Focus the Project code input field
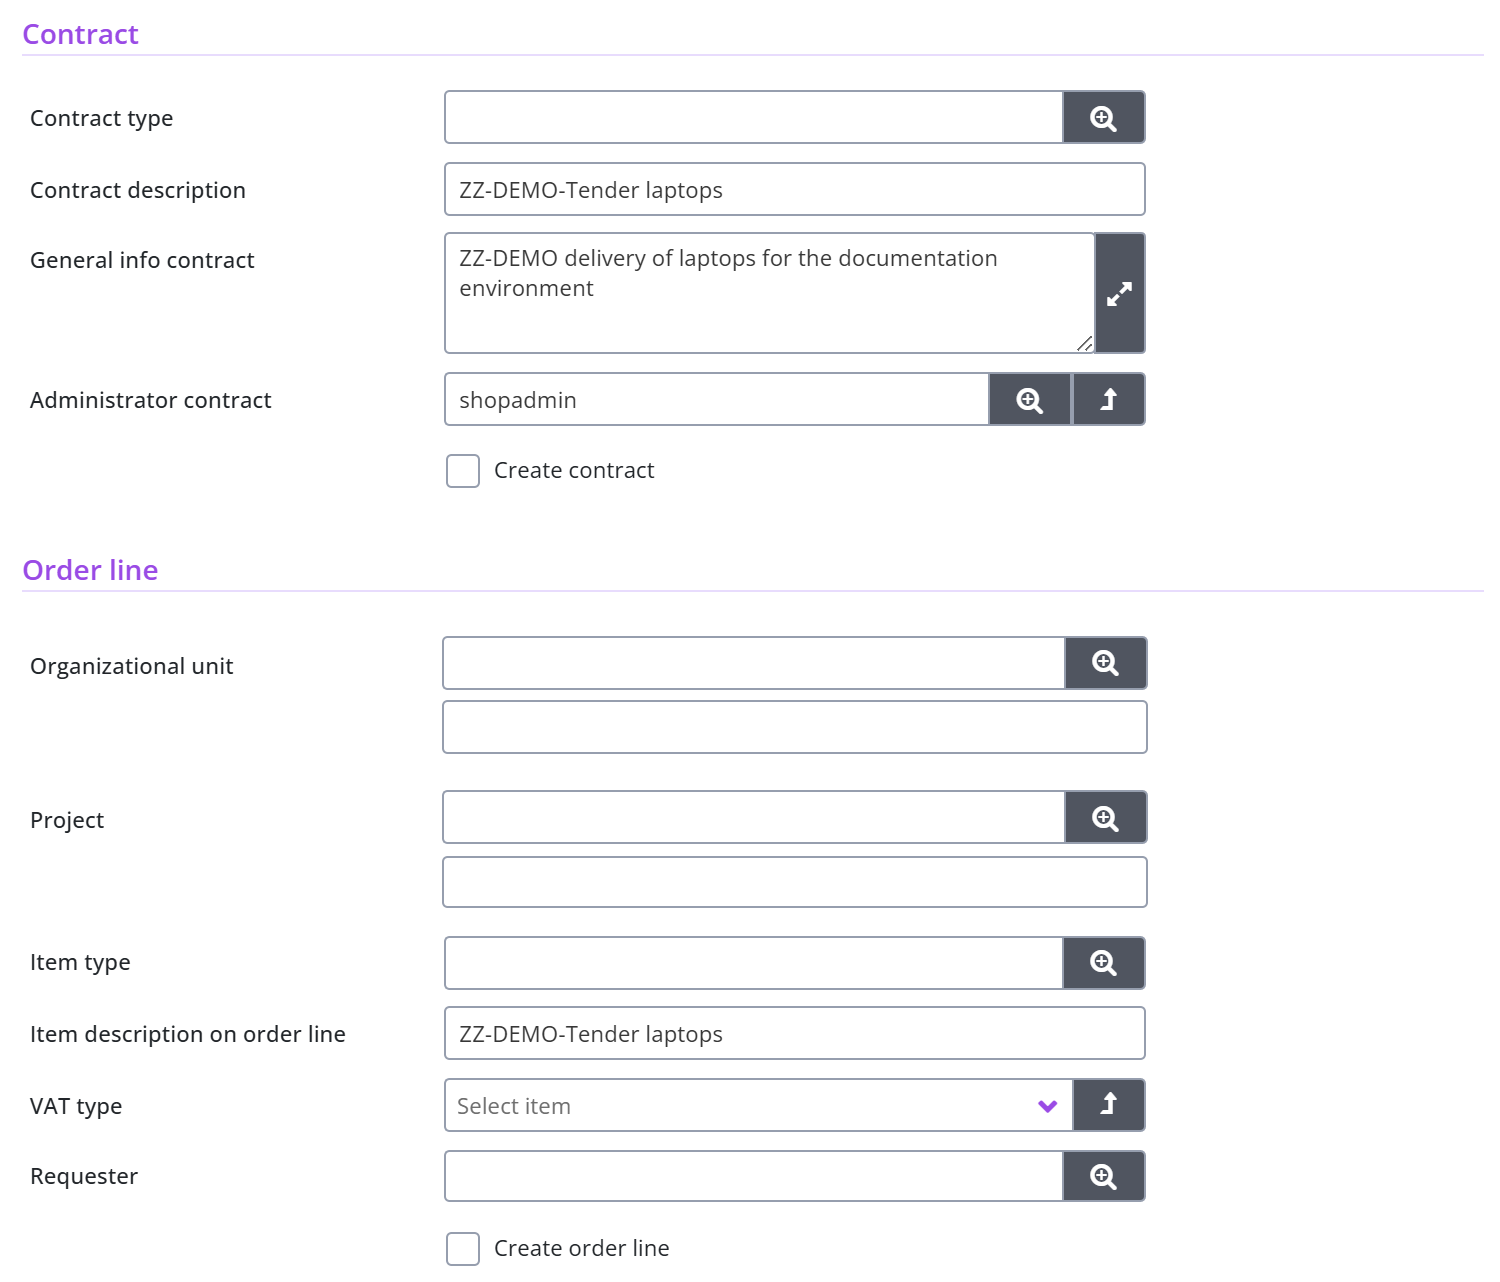1500x1282 pixels. pyautogui.click(x=754, y=818)
